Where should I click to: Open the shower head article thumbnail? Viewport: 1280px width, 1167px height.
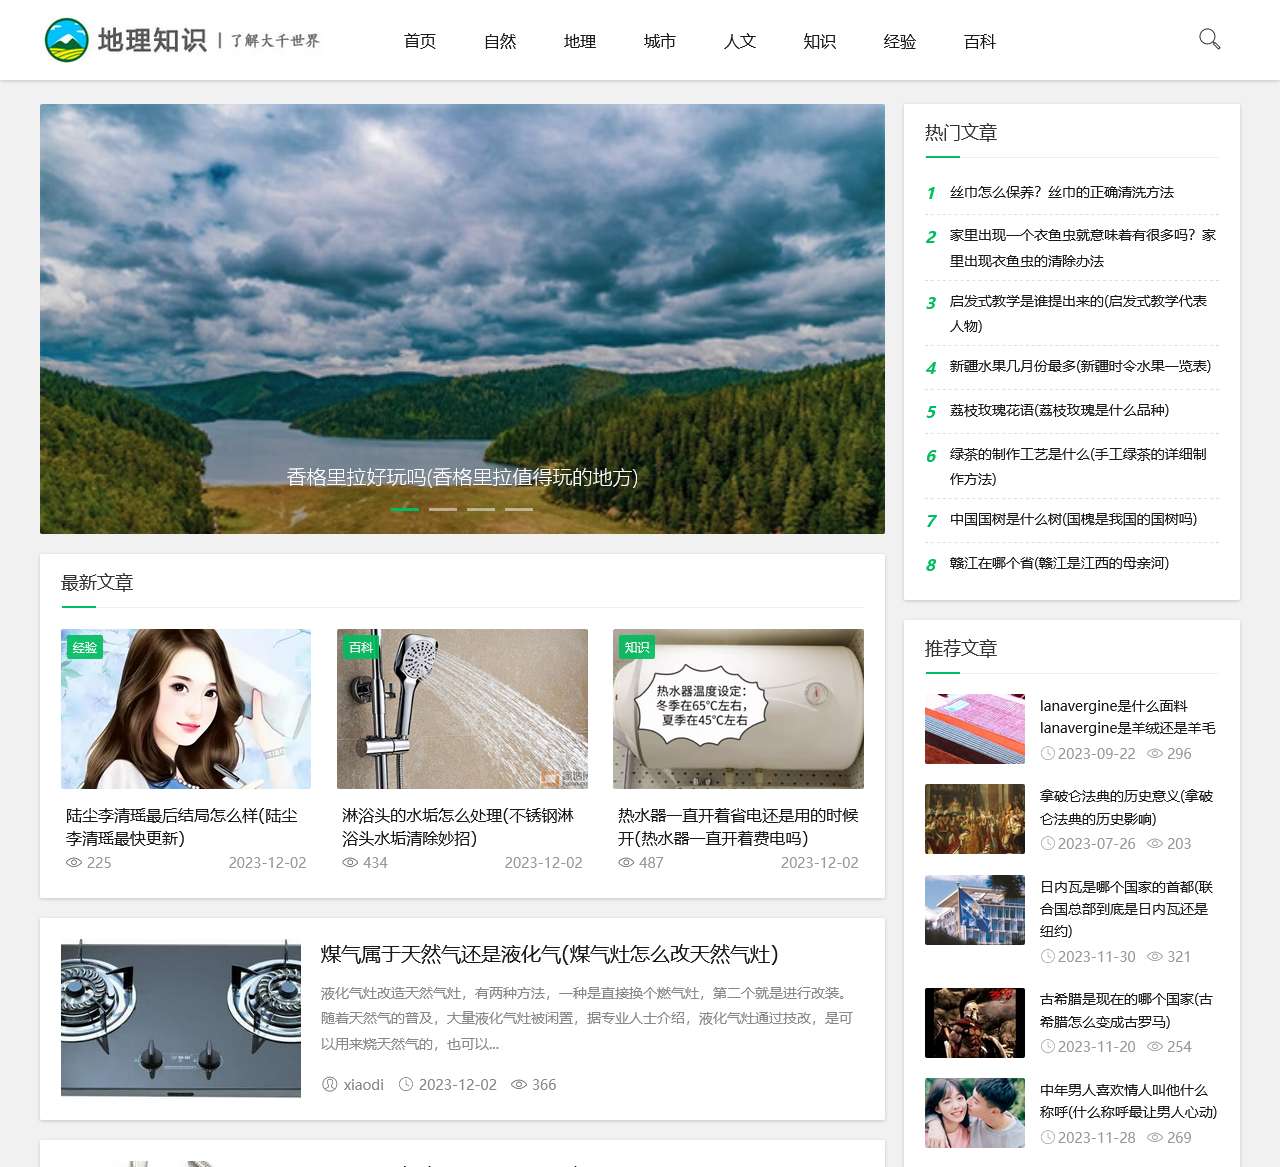click(462, 709)
